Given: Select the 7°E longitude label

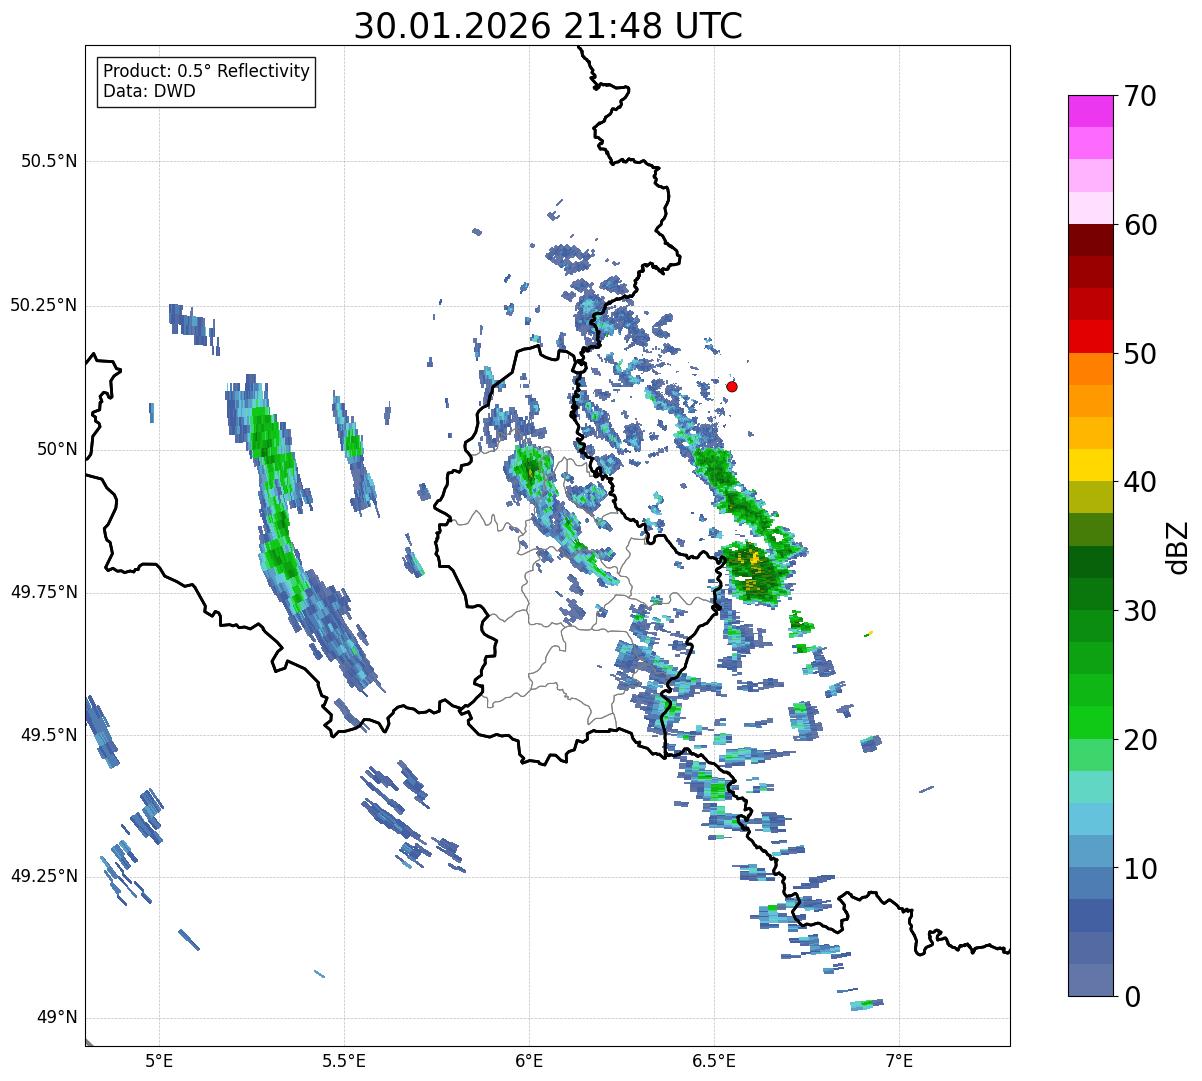Looking at the screenshot, I should 899,1060.
